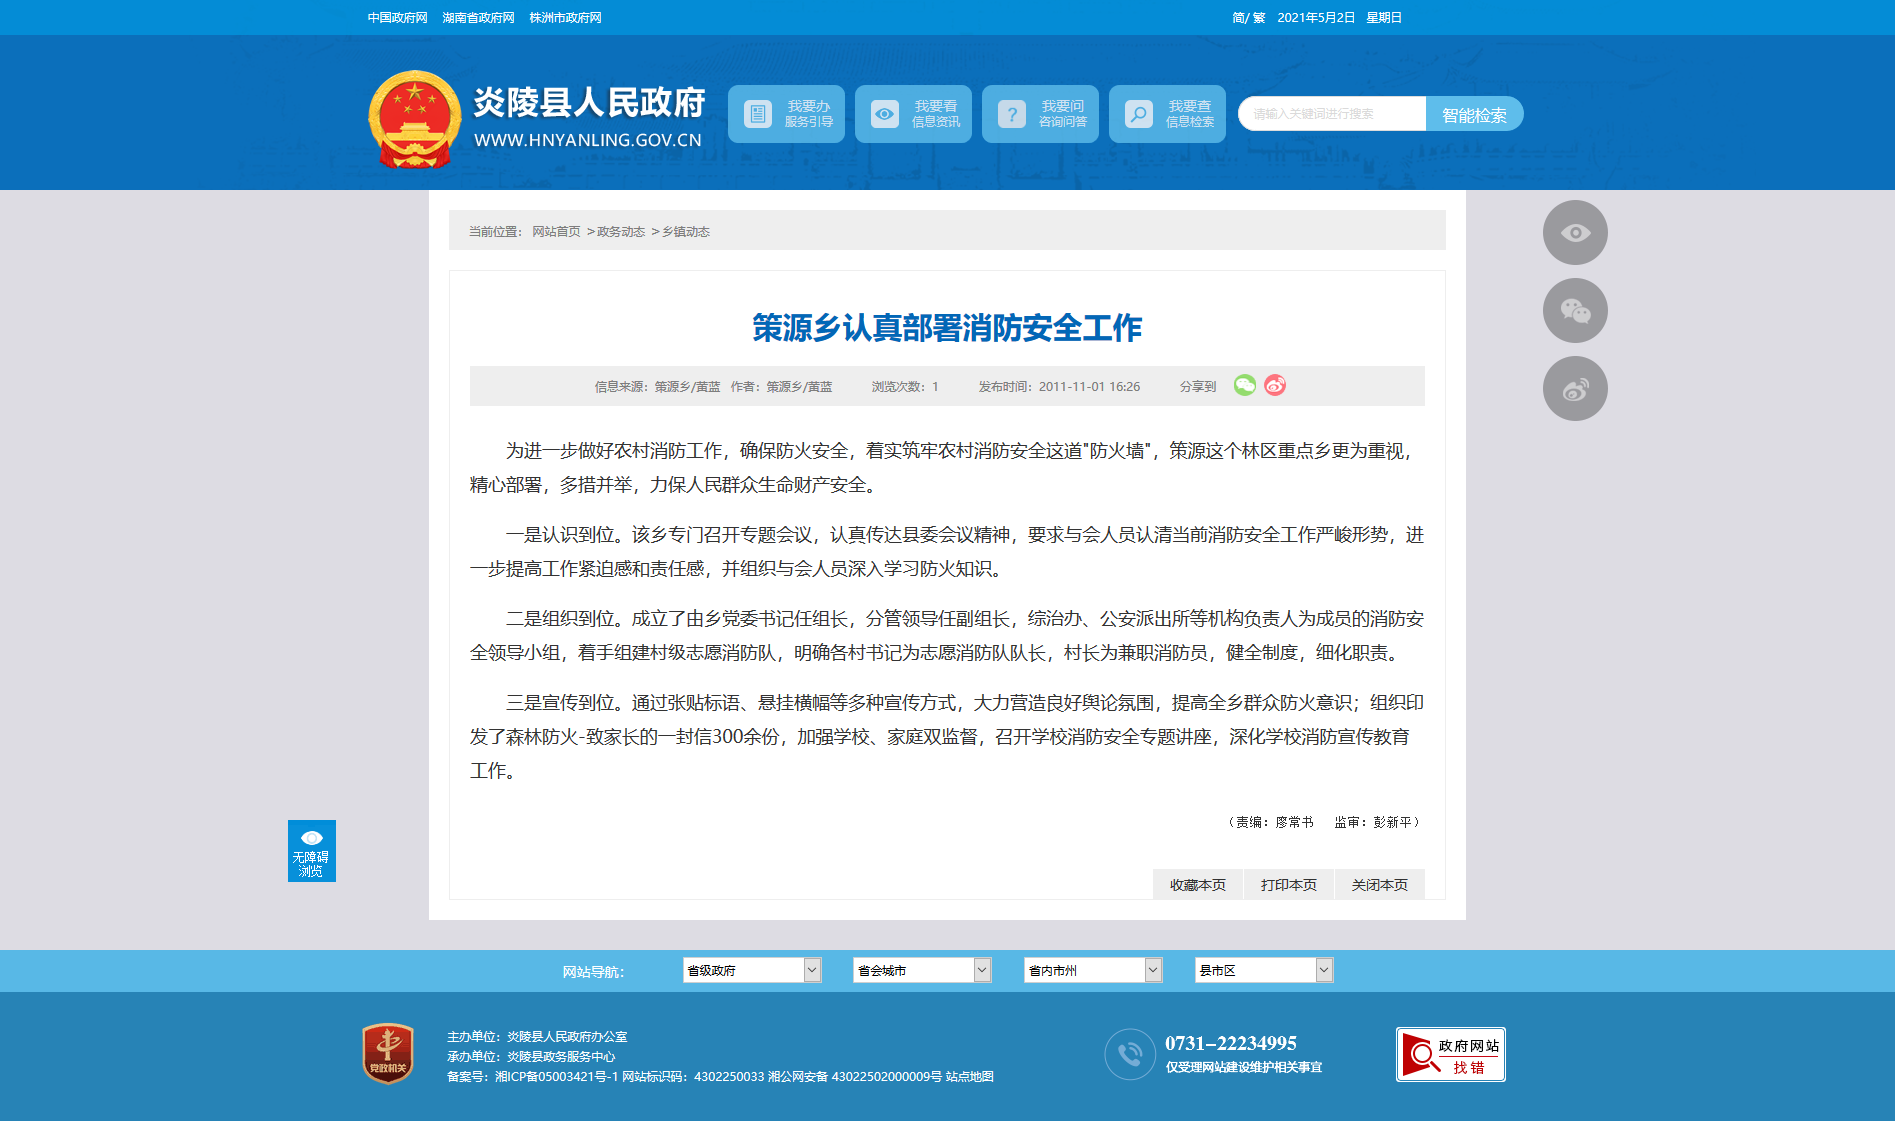1895x1121 pixels.
Task: Click the national emblem logo
Action: 414,119
